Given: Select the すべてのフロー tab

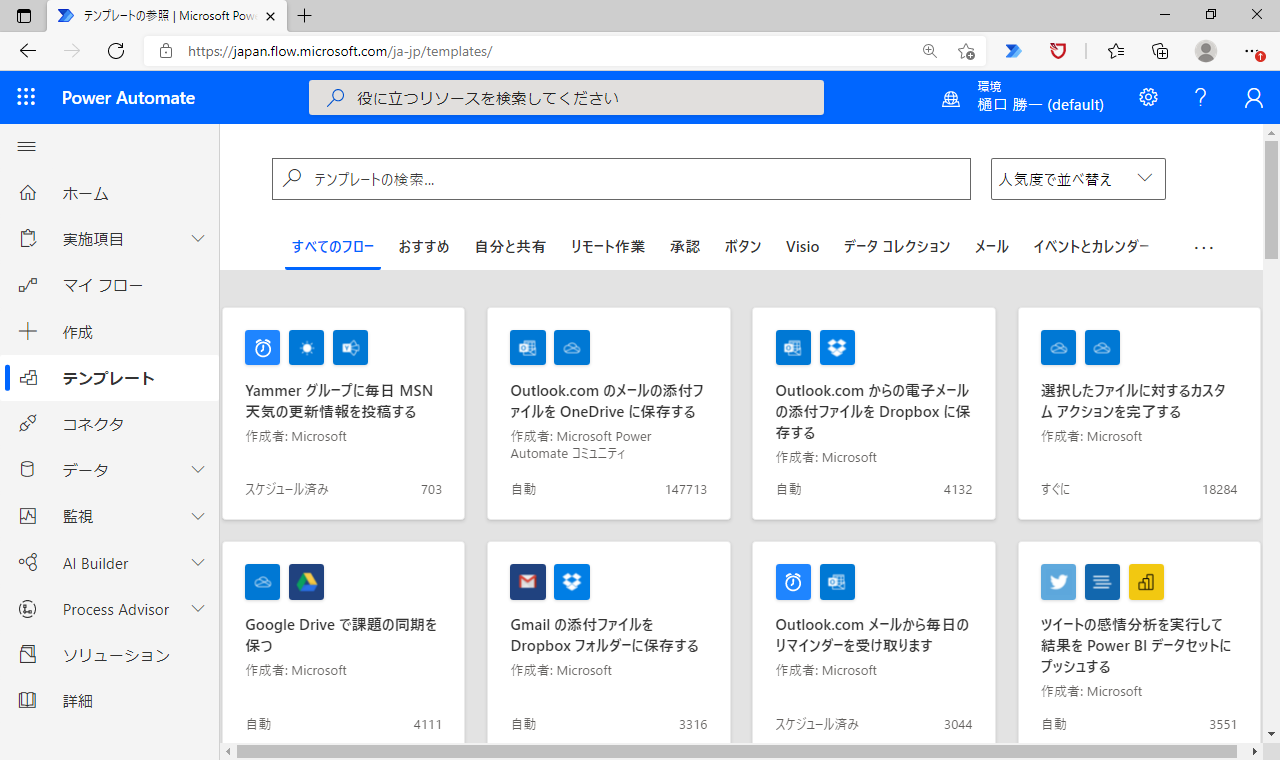Looking at the screenshot, I should 333,247.
